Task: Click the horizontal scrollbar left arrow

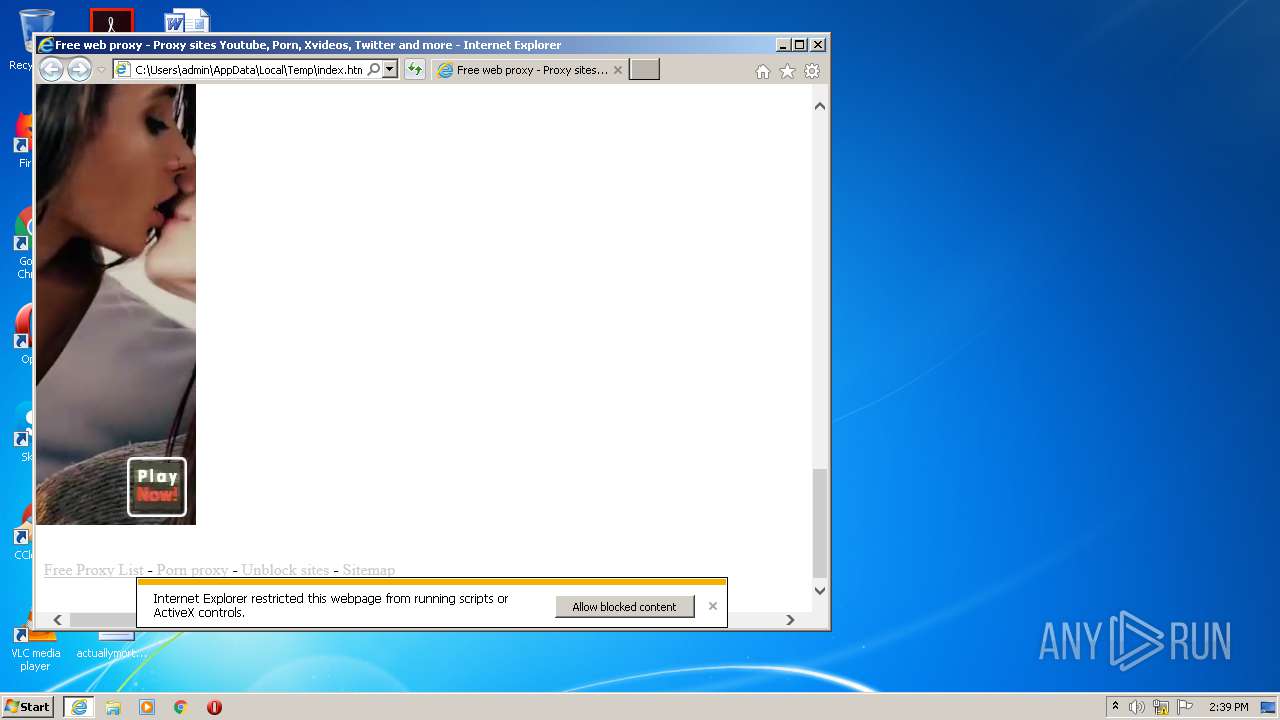Action: (x=57, y=620)
